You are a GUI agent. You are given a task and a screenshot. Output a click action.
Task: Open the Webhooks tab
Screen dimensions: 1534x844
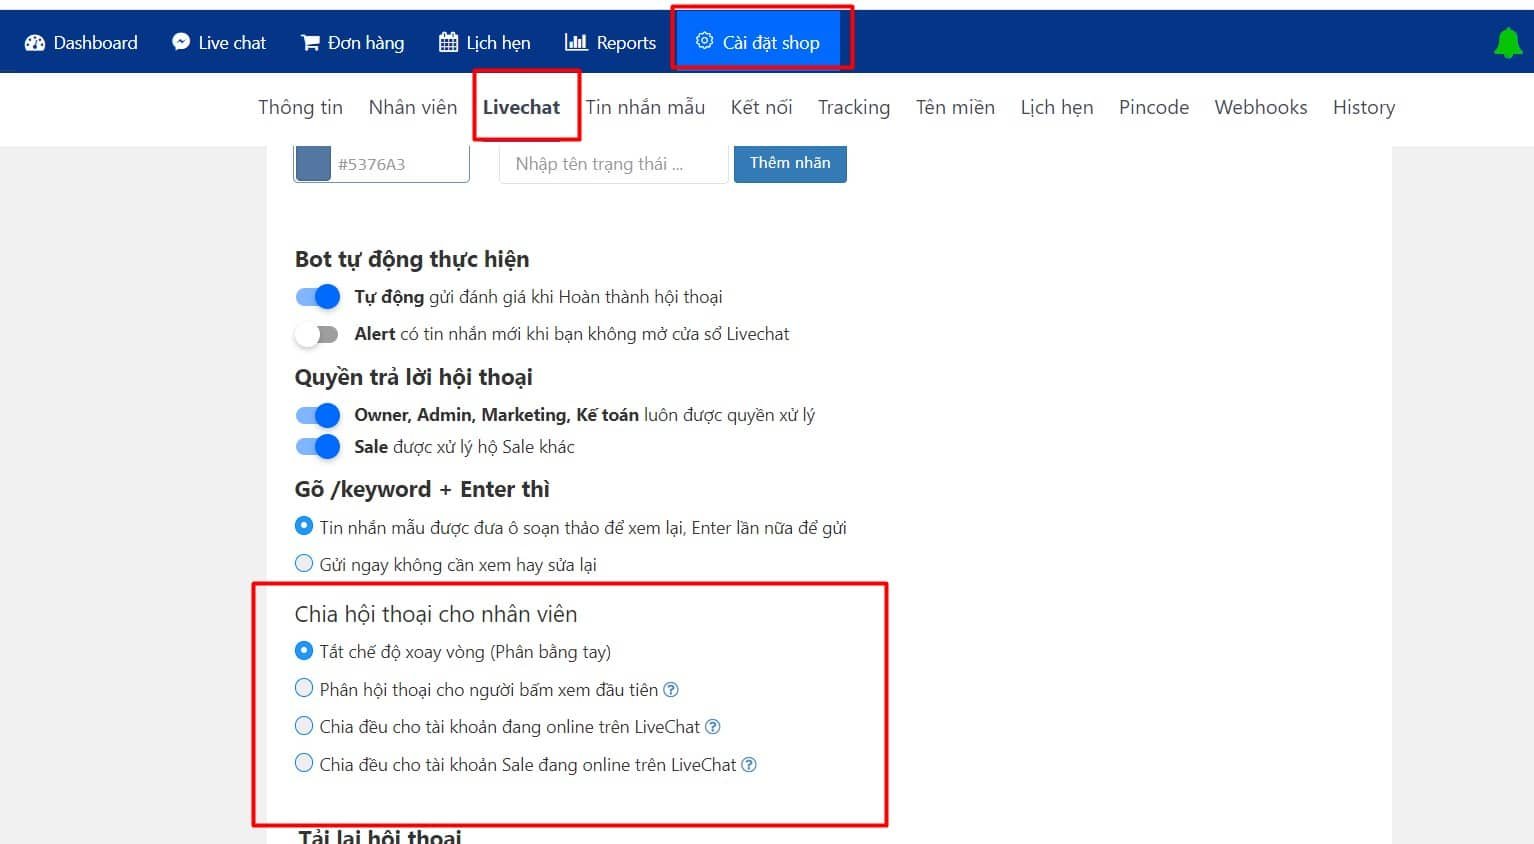[x=1260, y=107]
